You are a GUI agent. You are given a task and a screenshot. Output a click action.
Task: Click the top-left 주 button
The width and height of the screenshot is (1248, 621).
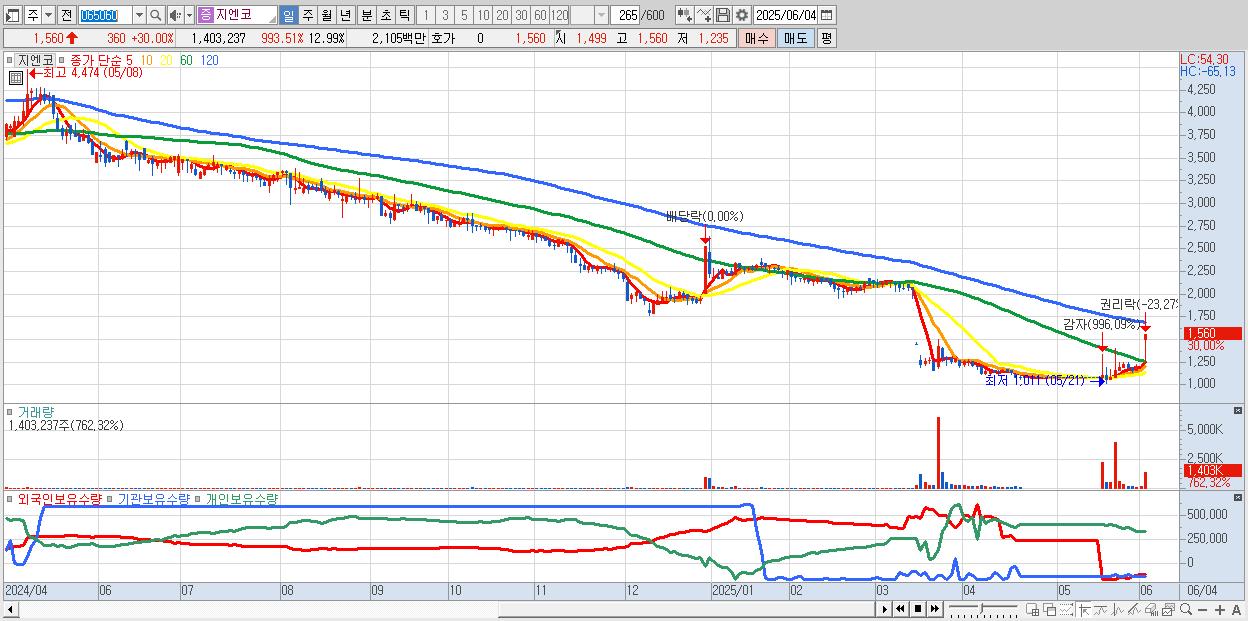point(32,15)
